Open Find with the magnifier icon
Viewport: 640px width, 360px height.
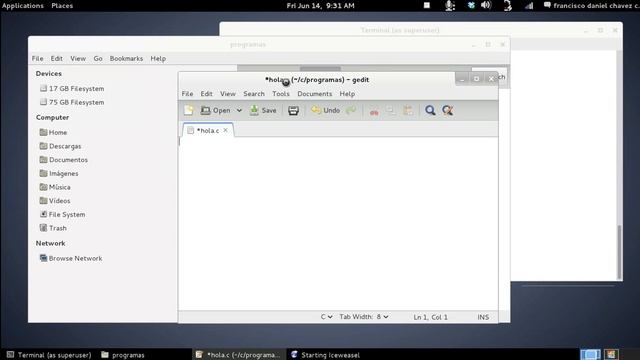coord(430,110)
